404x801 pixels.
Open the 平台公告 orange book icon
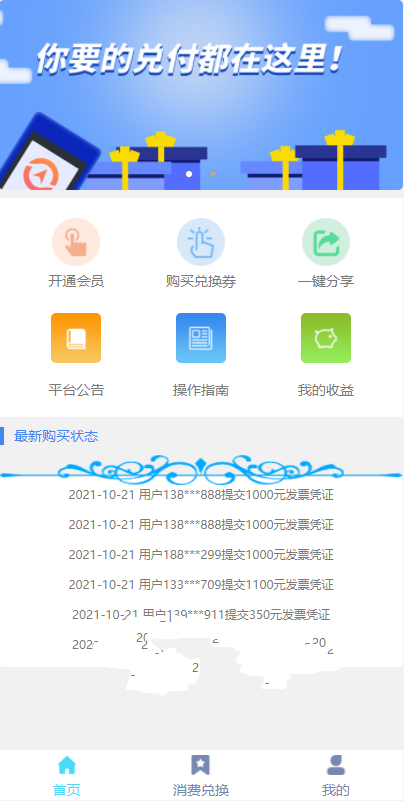(x=76, y=338)
